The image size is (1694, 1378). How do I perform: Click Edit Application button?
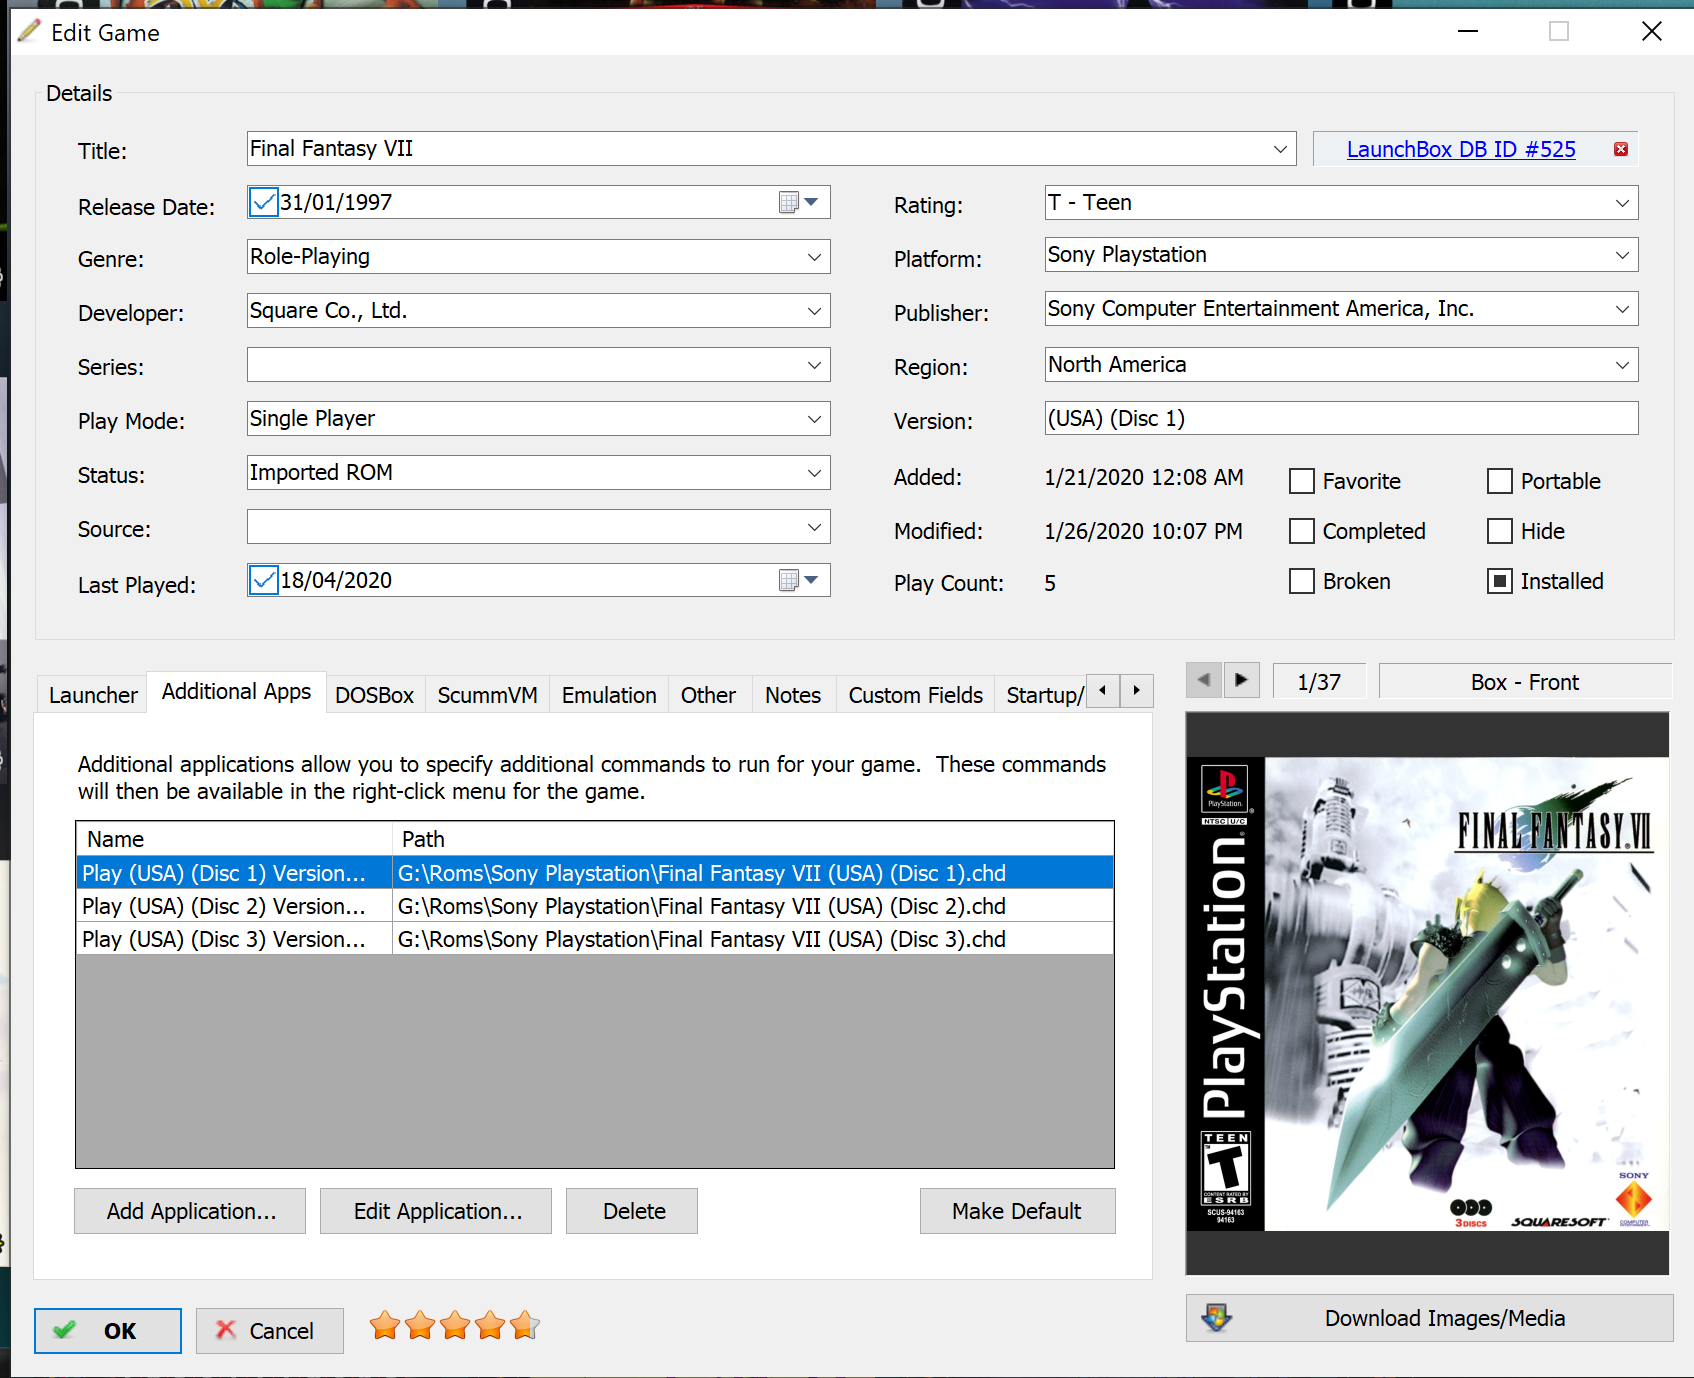436,1211
